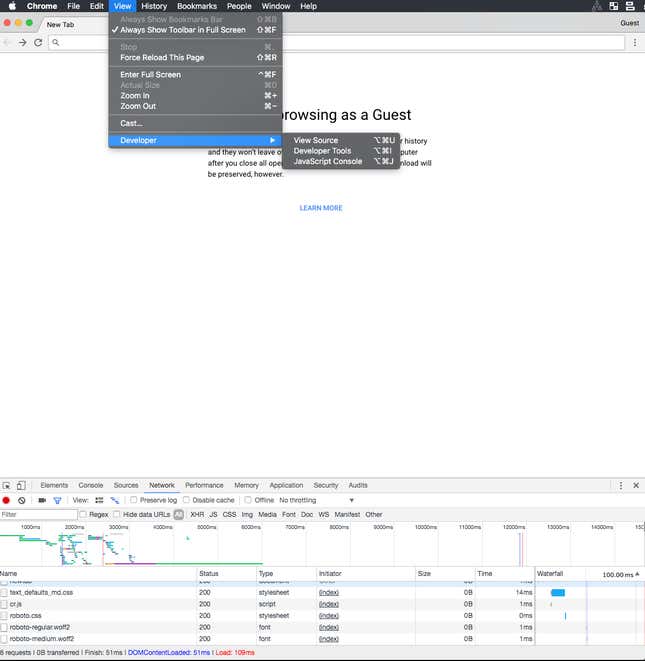Click the Status column header
This screenshot has width=645, height=661.
227,574
